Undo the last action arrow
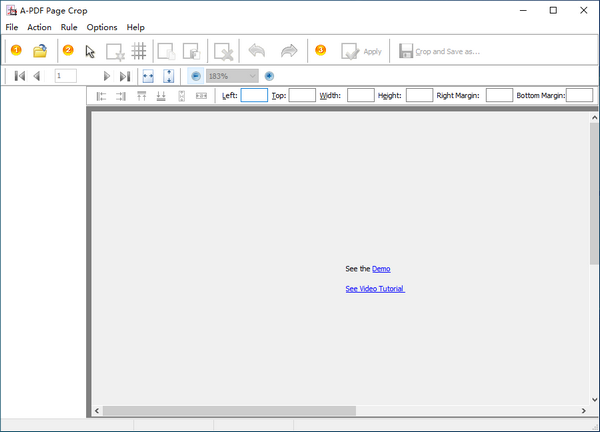 point(257,51)
